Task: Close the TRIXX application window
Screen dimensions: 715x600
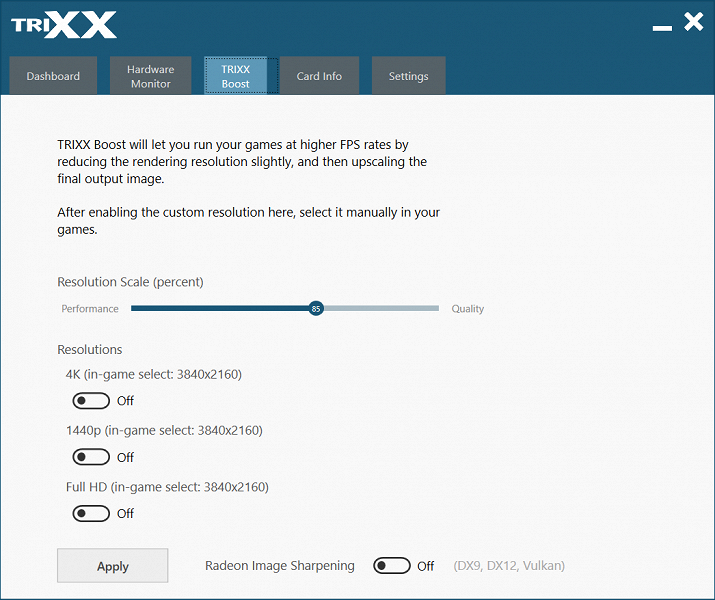Action: 694,21
